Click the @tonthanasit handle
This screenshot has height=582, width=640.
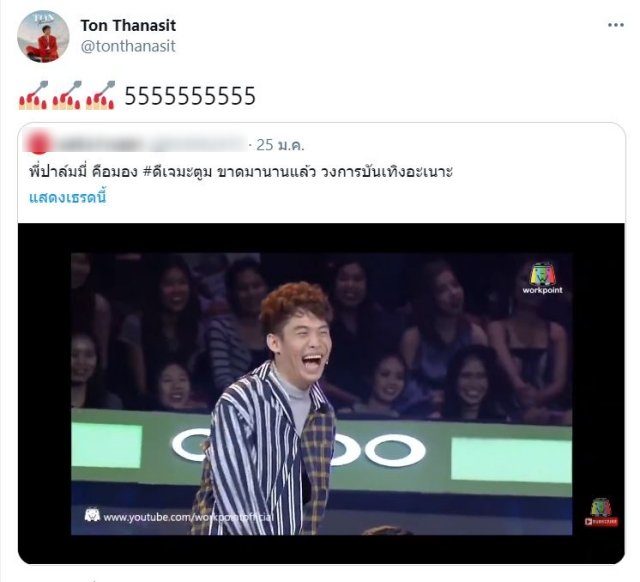click(x=128, y=46)
